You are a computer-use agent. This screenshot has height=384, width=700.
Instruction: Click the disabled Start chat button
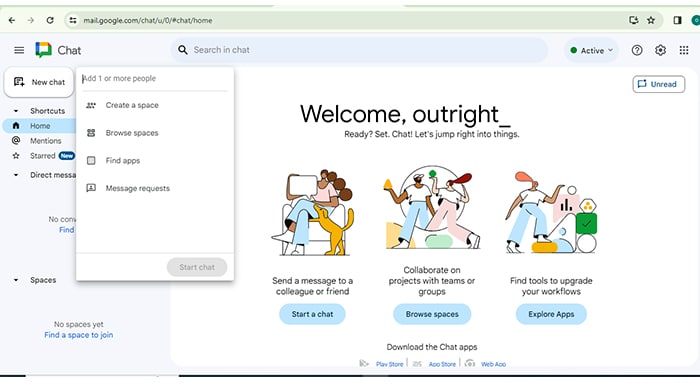197,267
